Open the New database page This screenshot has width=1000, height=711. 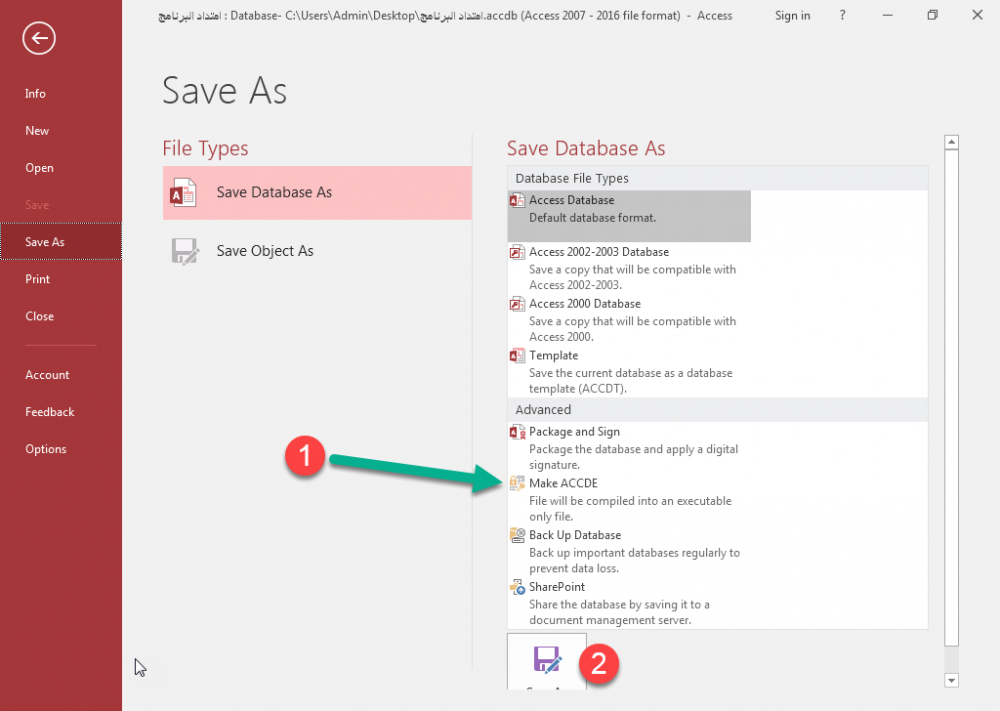point(61,131)
